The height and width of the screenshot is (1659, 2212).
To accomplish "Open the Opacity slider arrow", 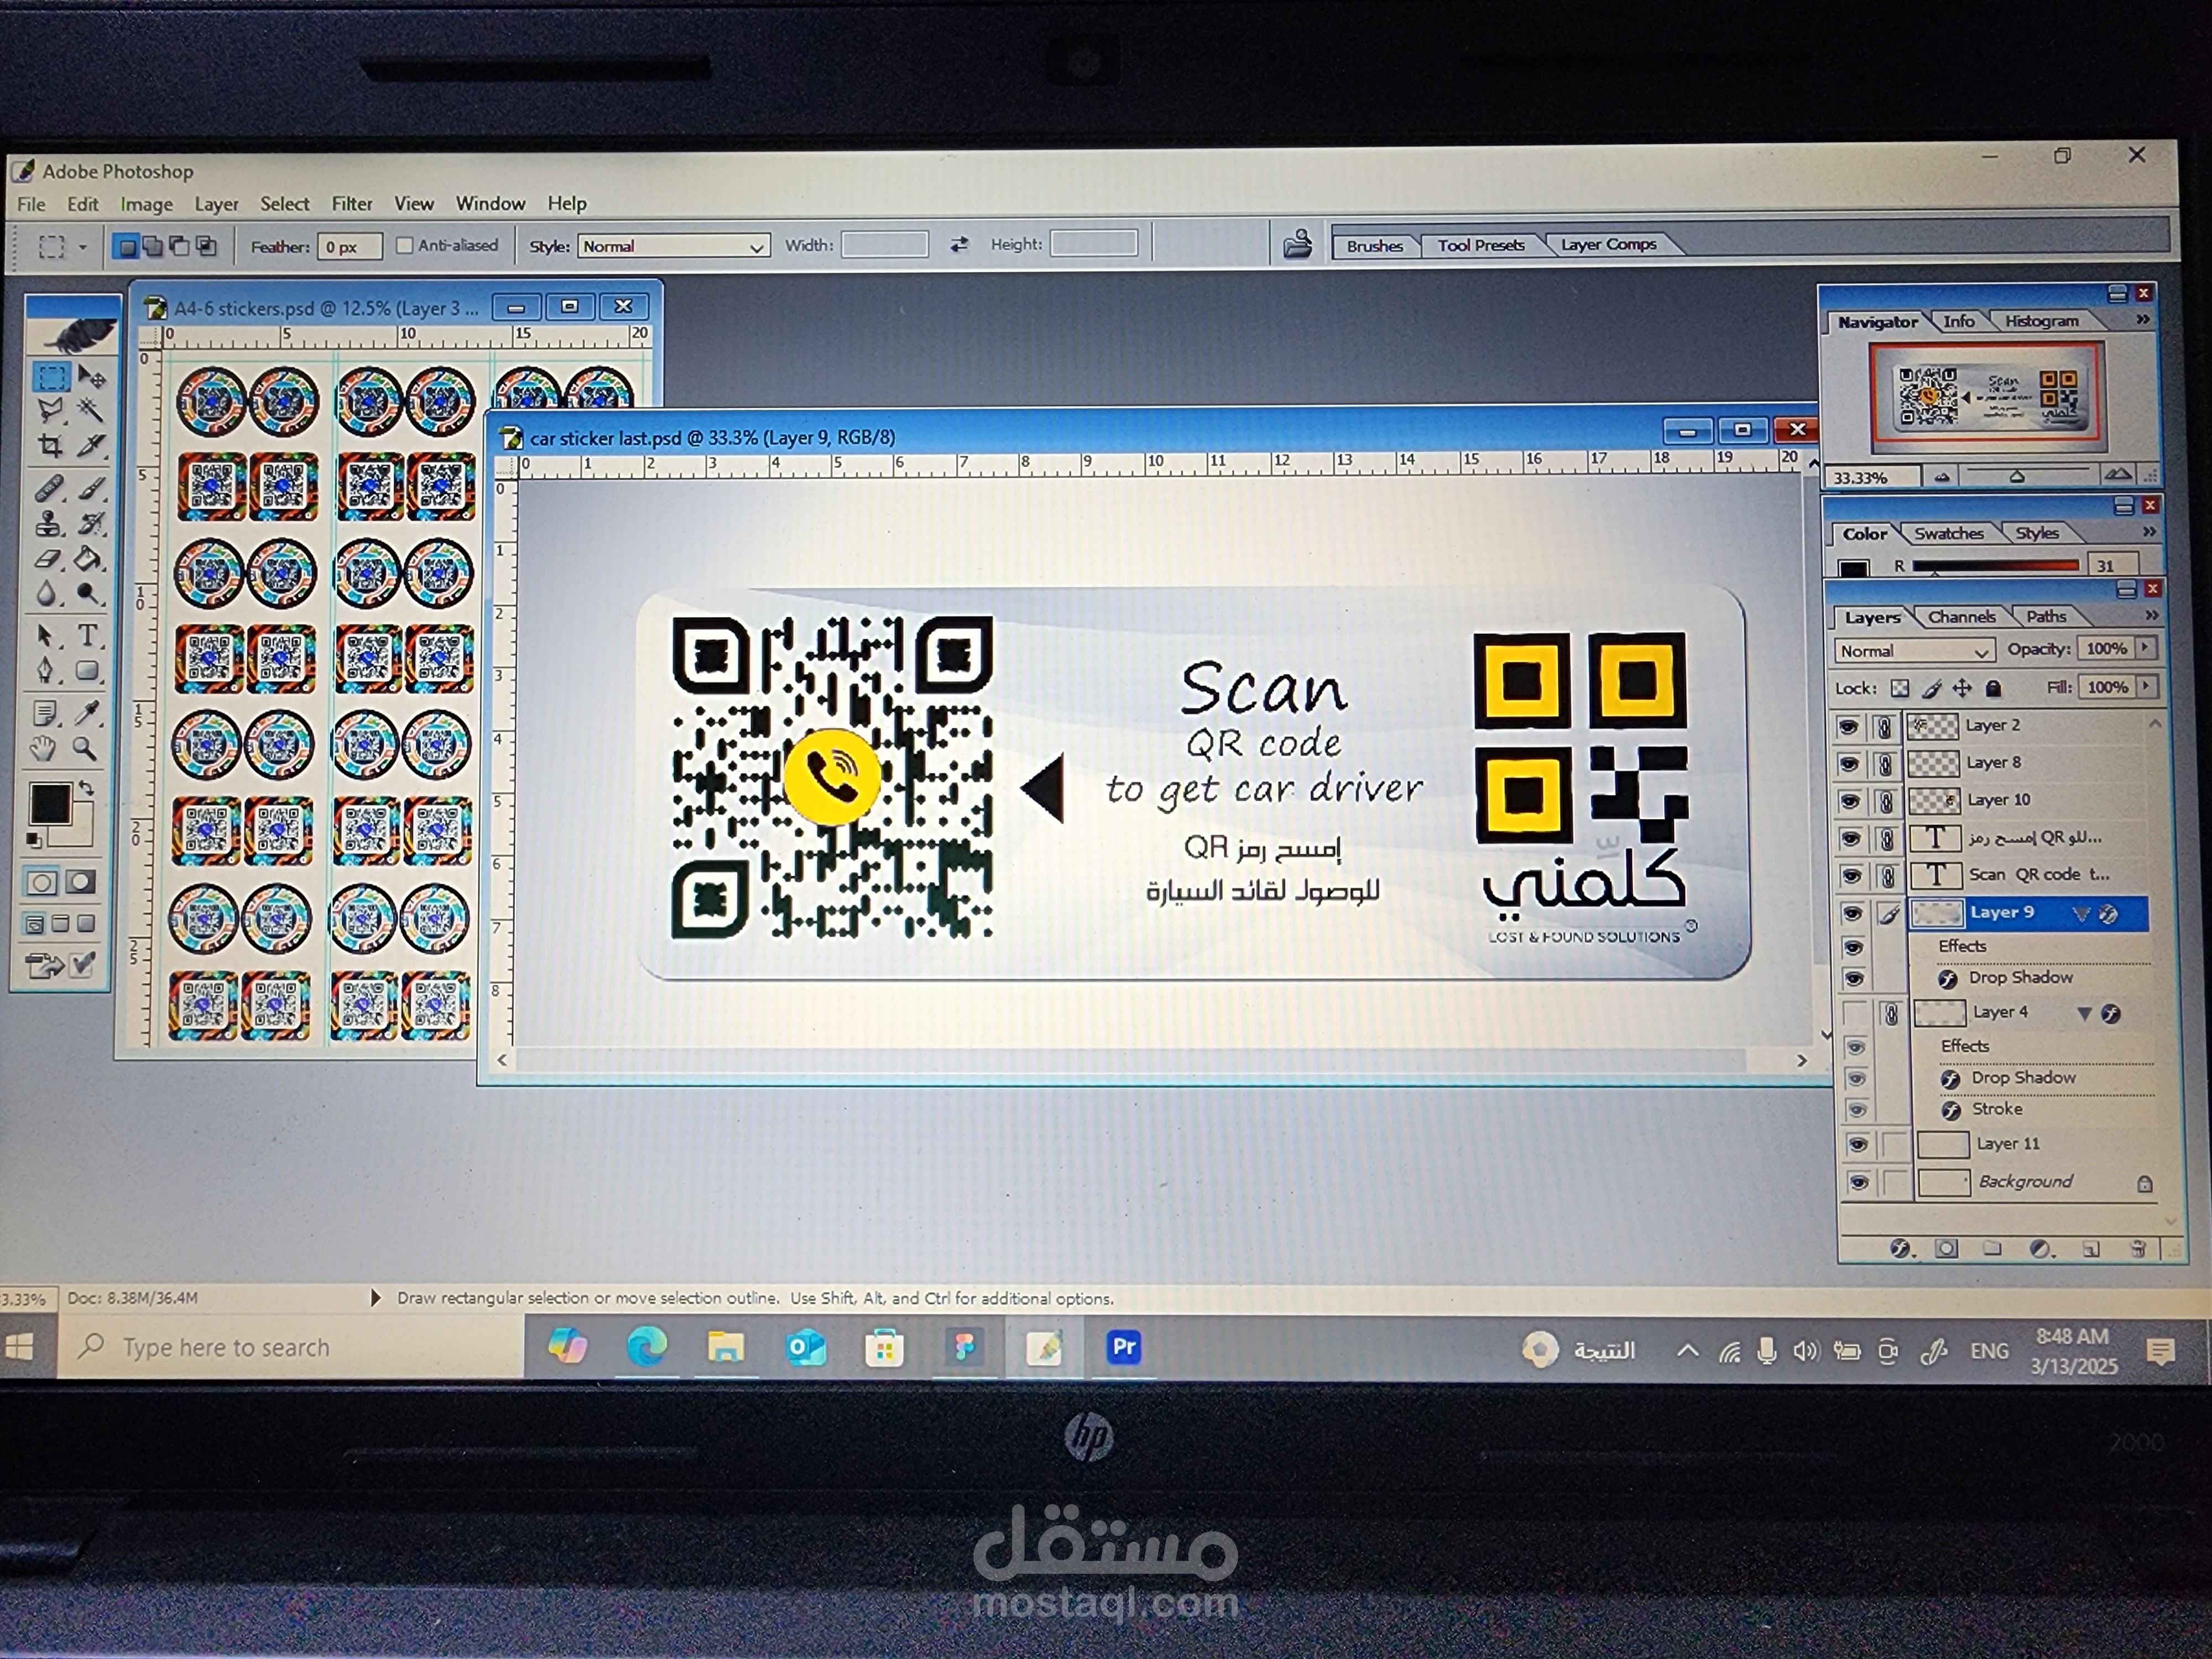I will [x=2145, y=648].
